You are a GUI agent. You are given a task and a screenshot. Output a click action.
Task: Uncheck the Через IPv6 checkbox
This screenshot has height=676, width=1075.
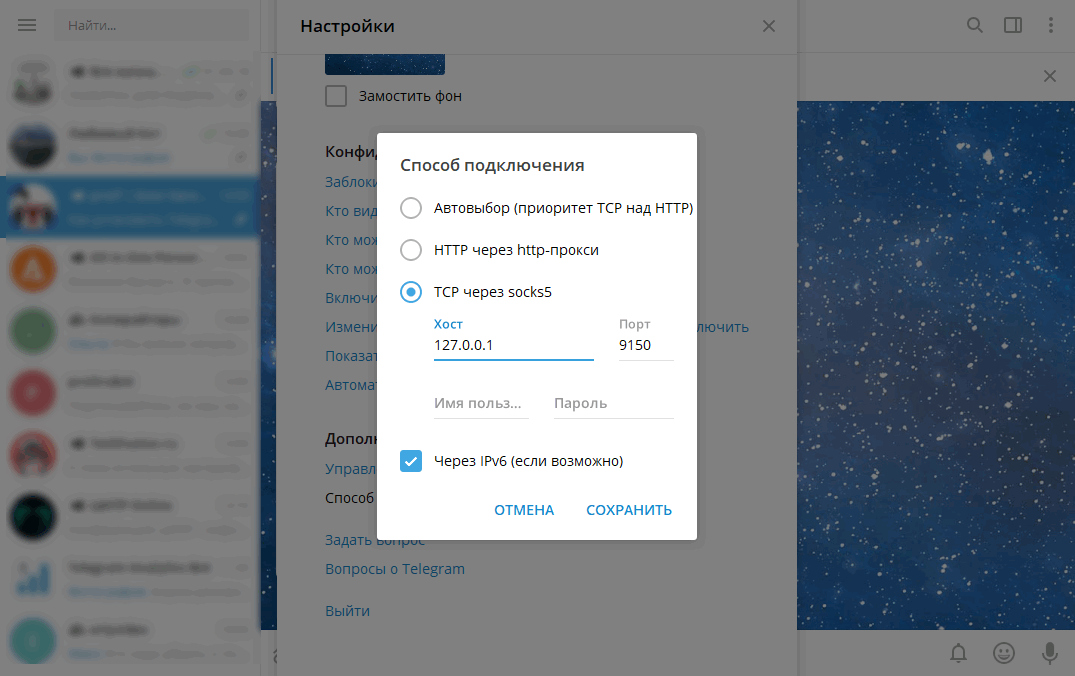point(411,461)
